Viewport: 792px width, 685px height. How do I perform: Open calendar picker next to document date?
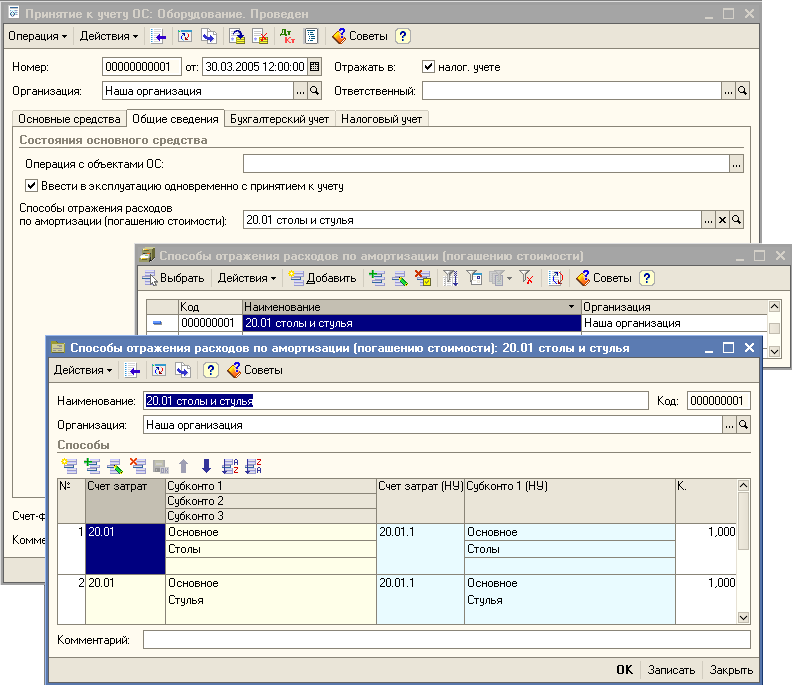tap(314, 67)
